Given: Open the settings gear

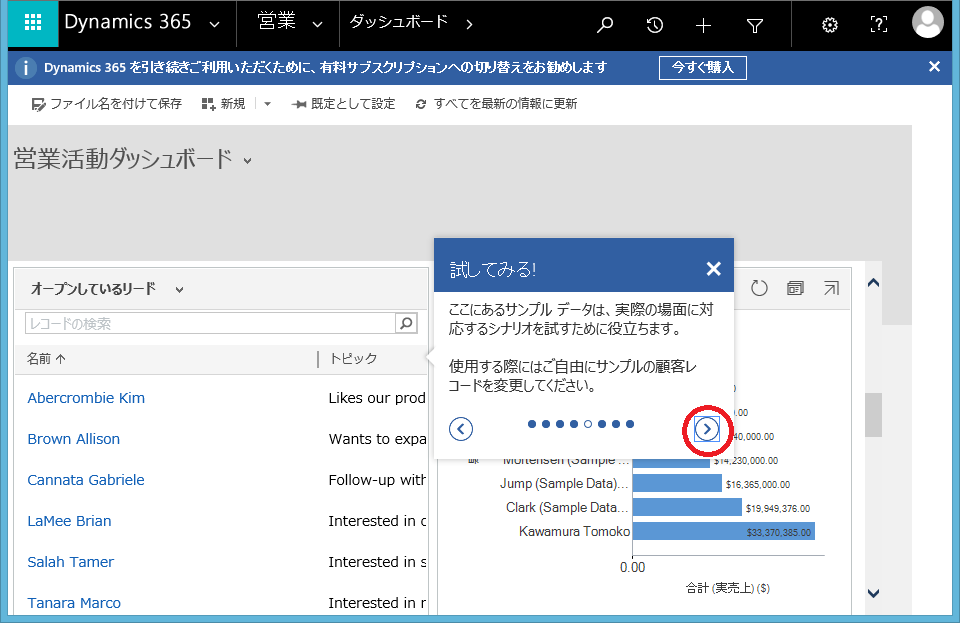Looking at the screenshot, I should pyautogui.click(x=830, y=25).
